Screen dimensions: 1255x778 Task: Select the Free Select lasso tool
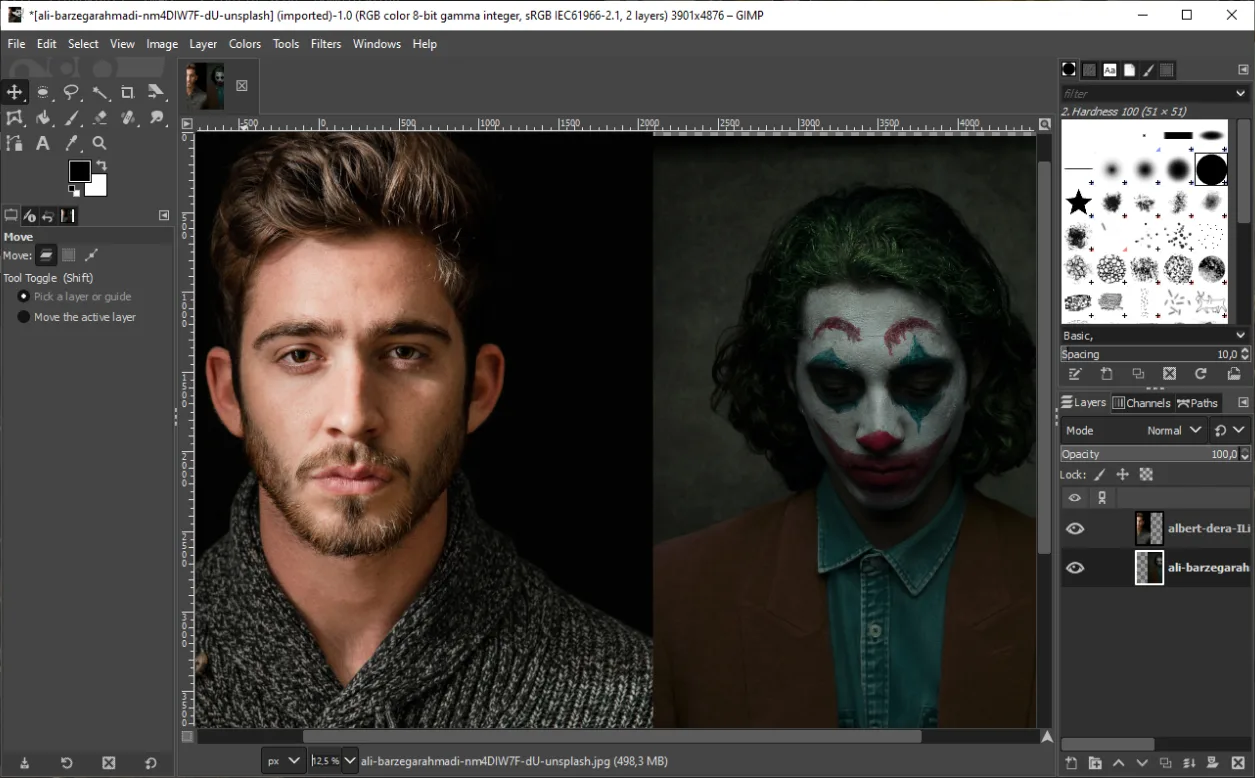(x=71, y=92)
